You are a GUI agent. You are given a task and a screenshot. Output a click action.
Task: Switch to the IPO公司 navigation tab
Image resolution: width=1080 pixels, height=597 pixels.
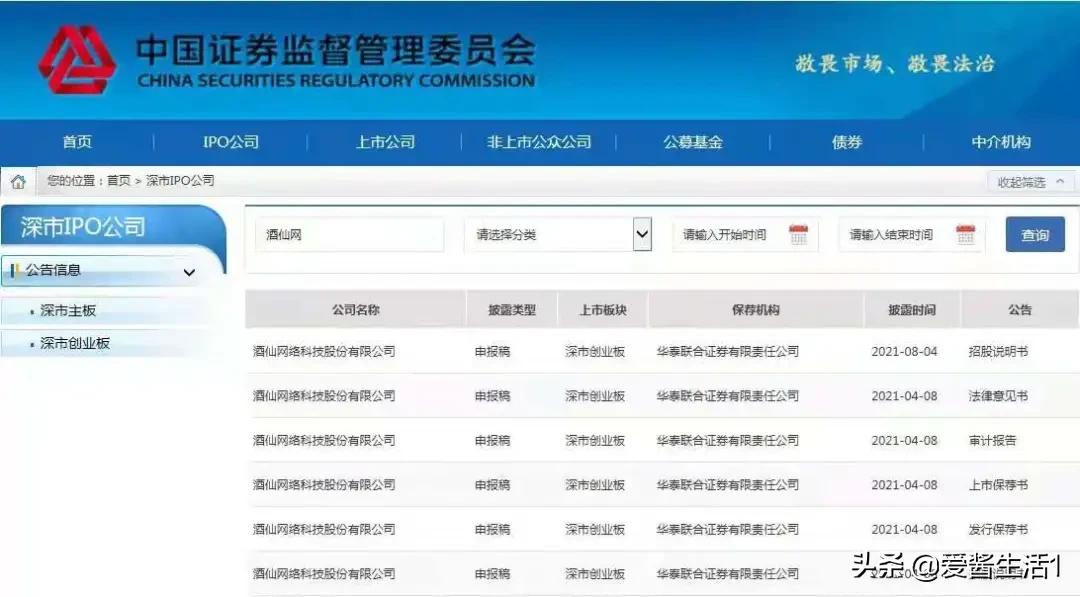(x=229, y=141)
